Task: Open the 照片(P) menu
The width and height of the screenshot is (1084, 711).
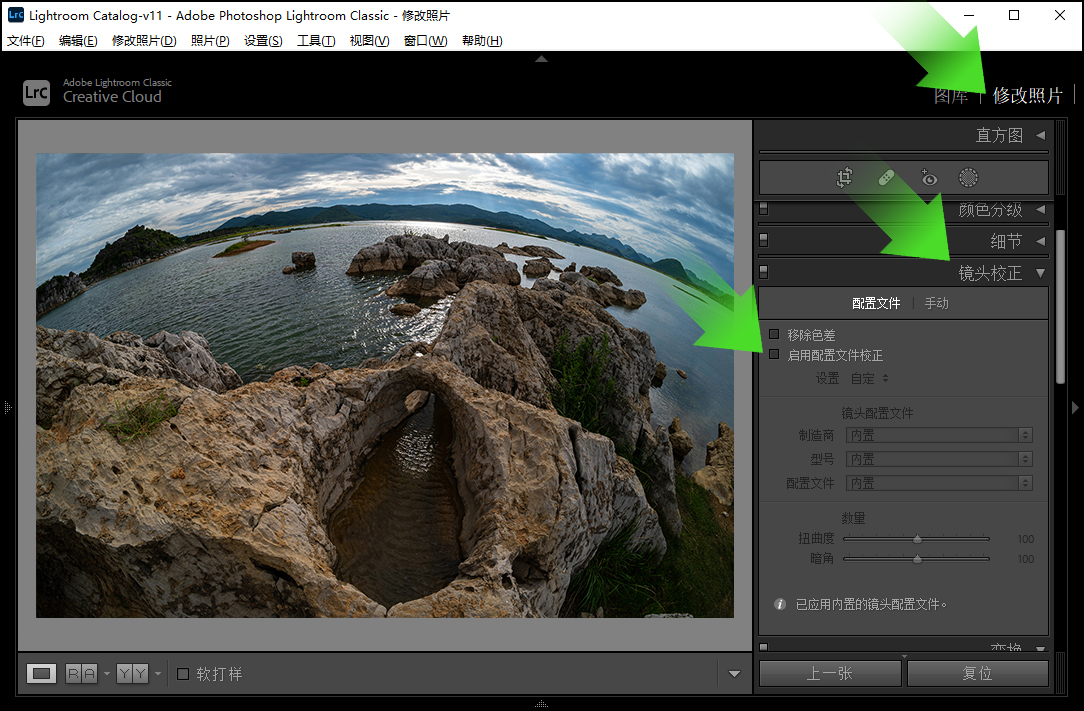Action: pyautogui.click(x=210, y=41)
